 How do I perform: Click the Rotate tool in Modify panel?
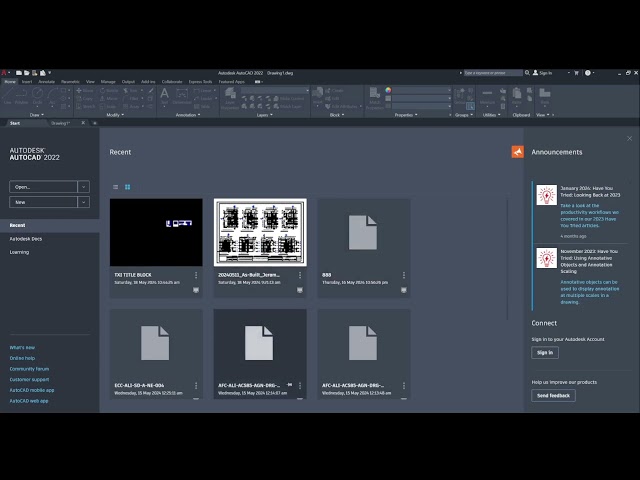(x=109, y=91)
